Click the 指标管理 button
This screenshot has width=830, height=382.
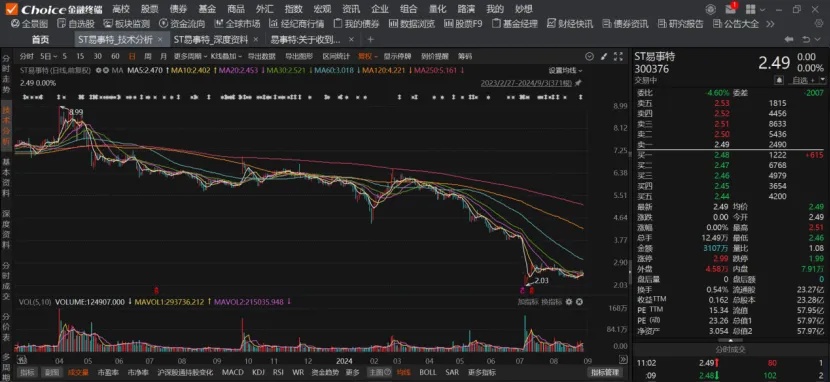coord(604,372)
